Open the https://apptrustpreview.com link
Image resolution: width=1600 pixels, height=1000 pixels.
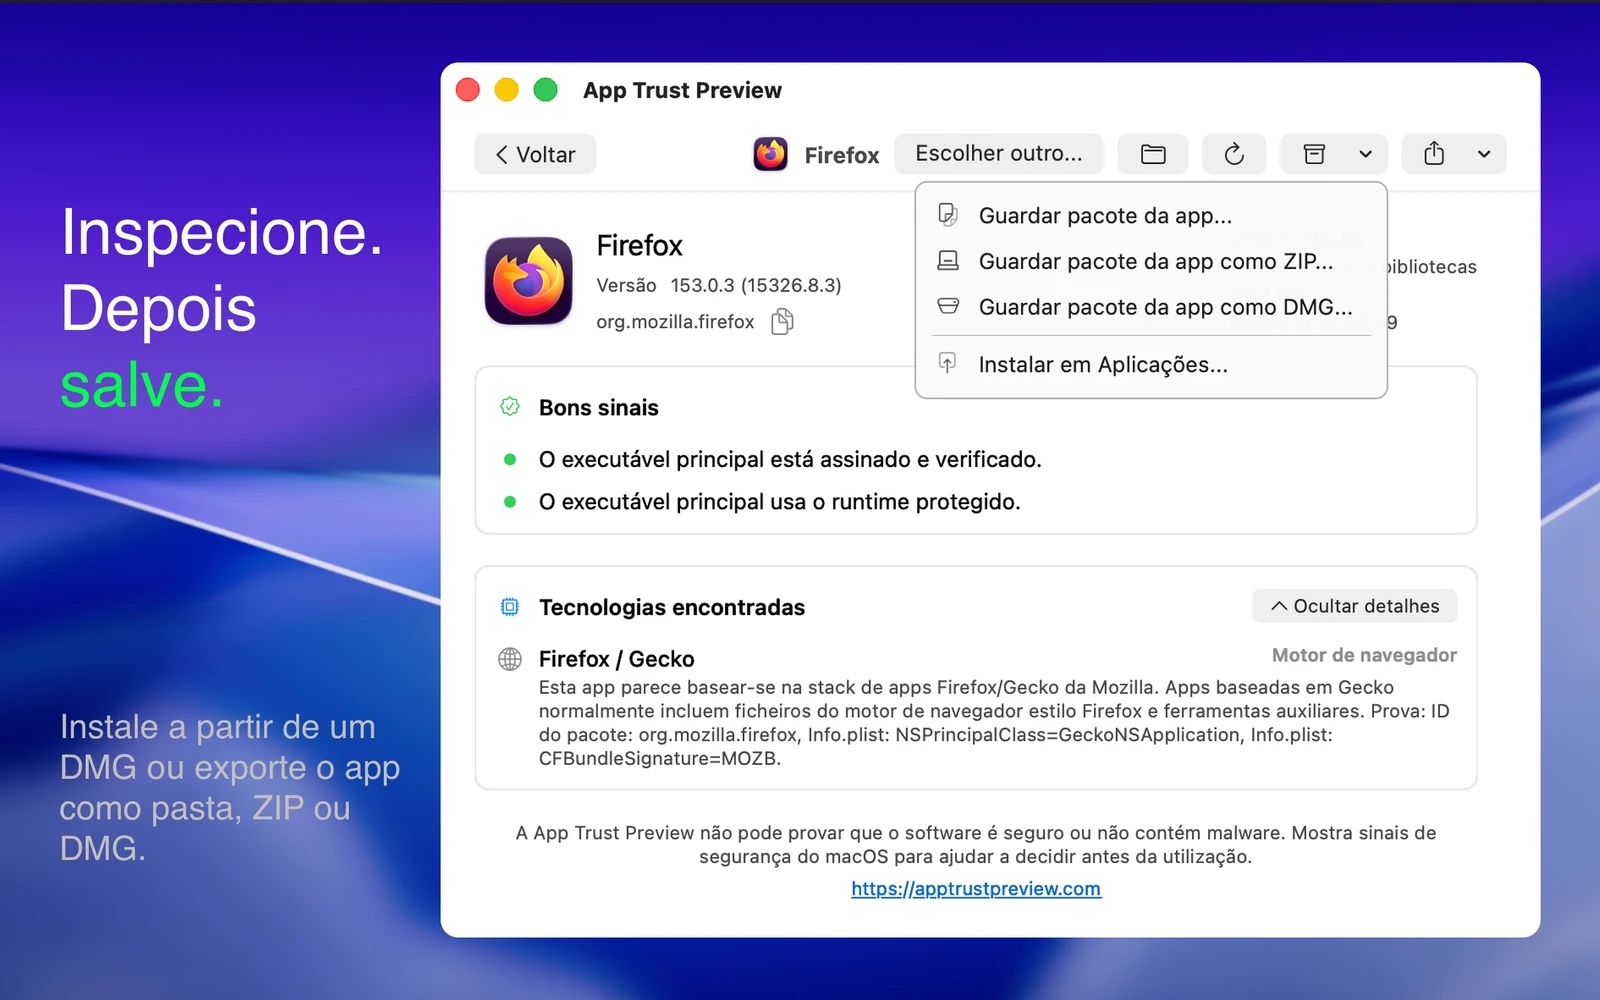click(976, 888)
